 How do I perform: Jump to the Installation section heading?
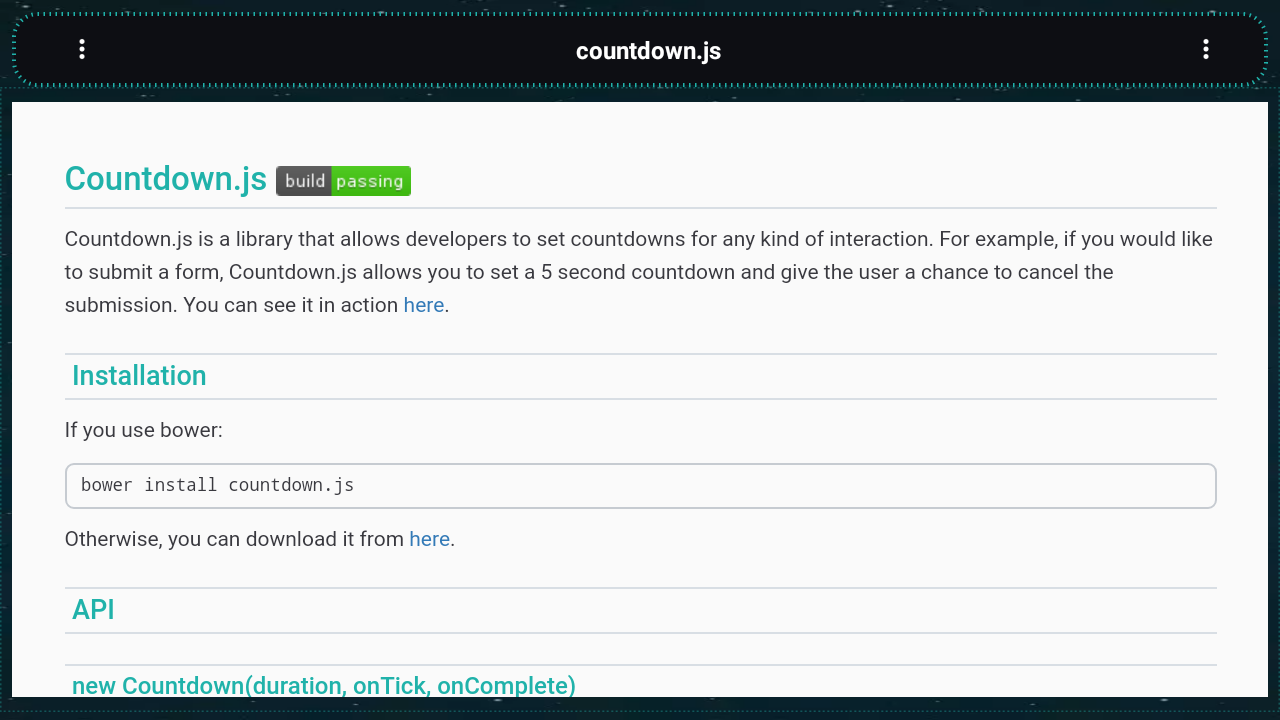139,376
